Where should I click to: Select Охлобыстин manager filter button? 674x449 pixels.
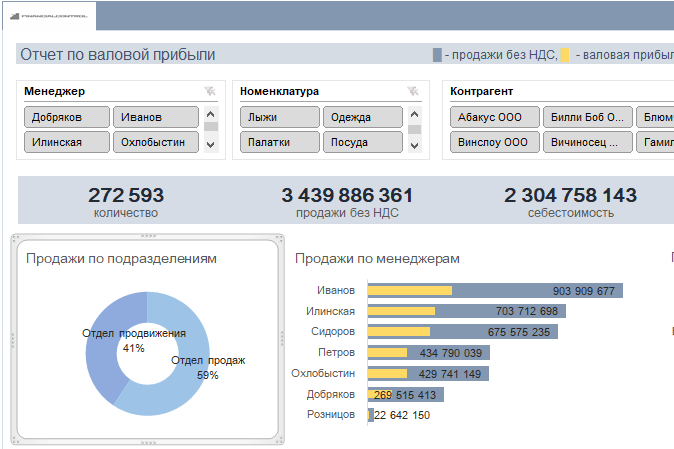tap(156, 142)
